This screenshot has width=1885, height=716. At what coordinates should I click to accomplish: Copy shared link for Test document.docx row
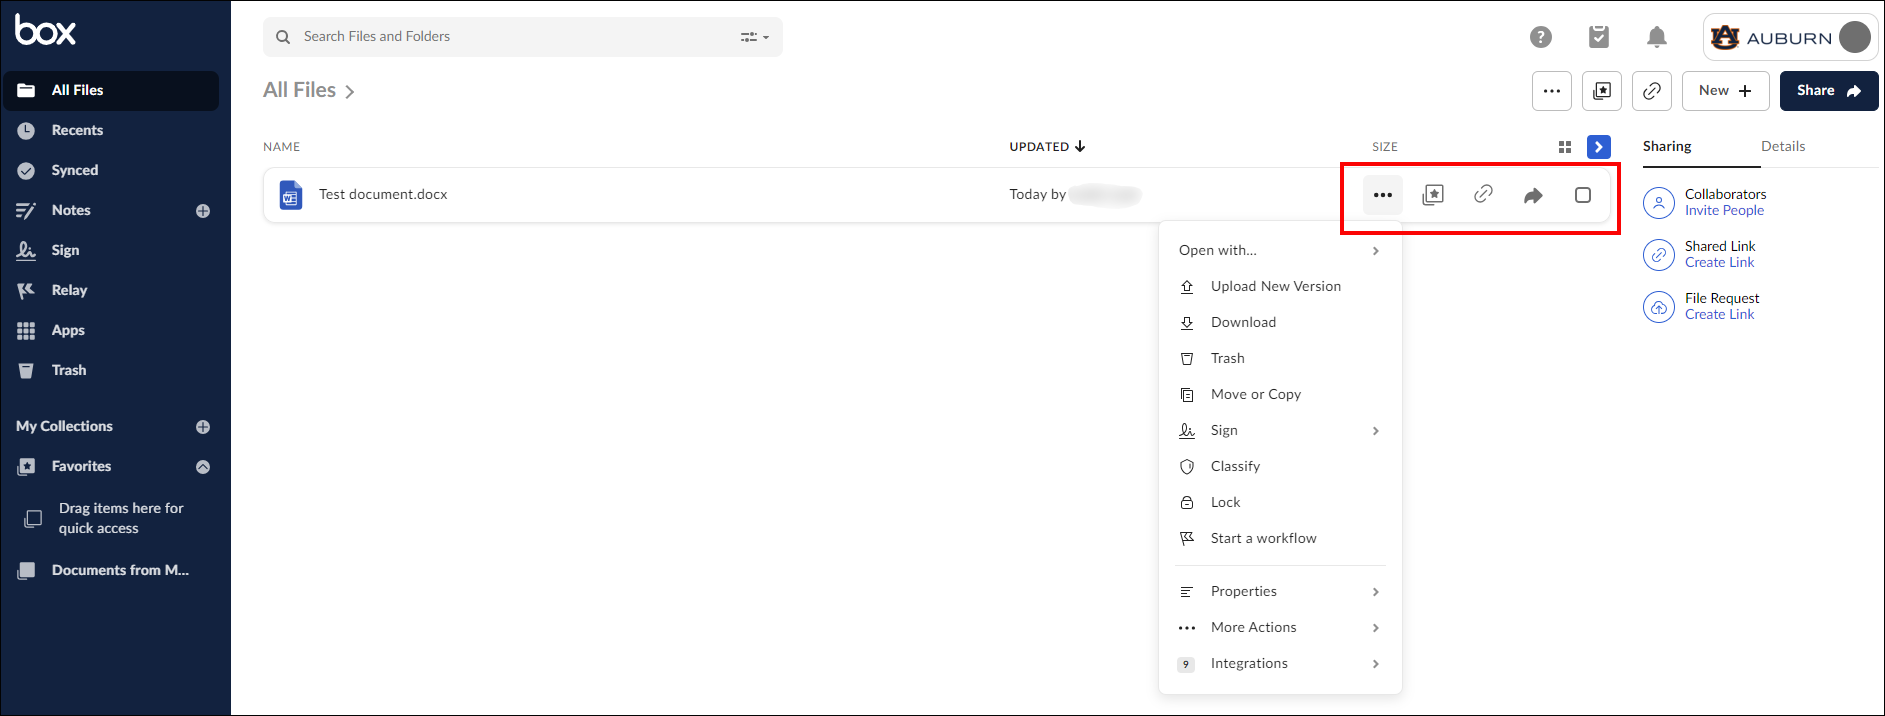pos(1483,195)
